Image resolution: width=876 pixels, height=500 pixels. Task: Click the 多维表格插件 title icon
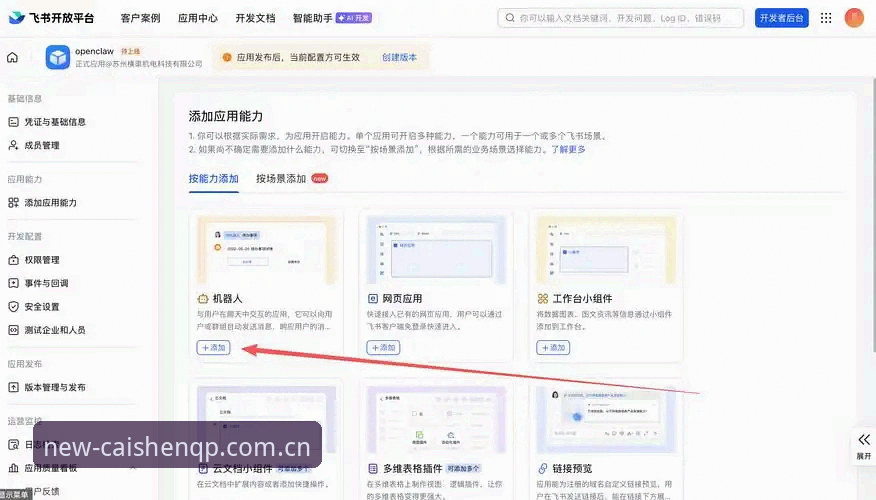click(373, 469)
